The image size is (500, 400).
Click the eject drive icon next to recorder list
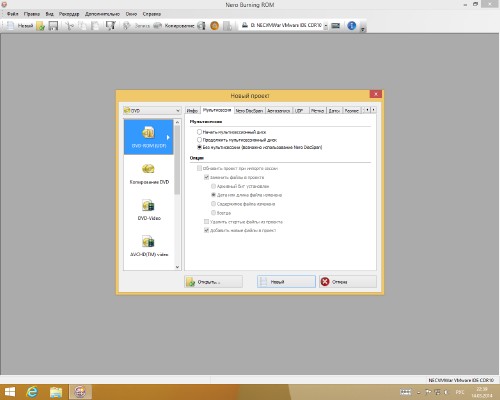pos(336,25)
